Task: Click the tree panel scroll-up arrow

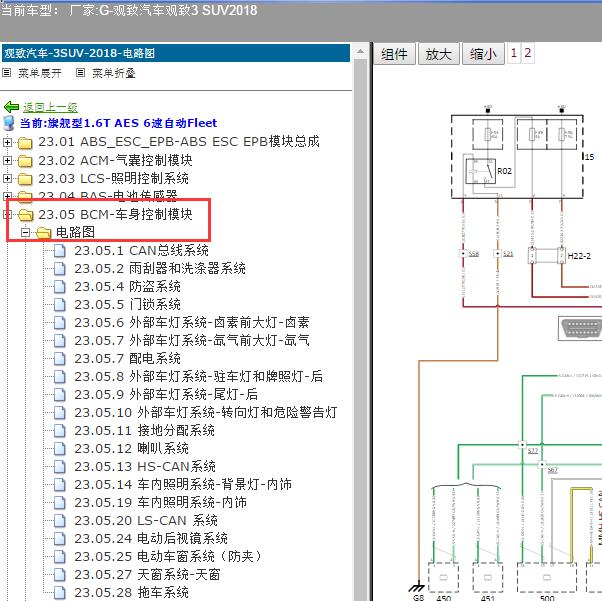Action: [360, 51]
